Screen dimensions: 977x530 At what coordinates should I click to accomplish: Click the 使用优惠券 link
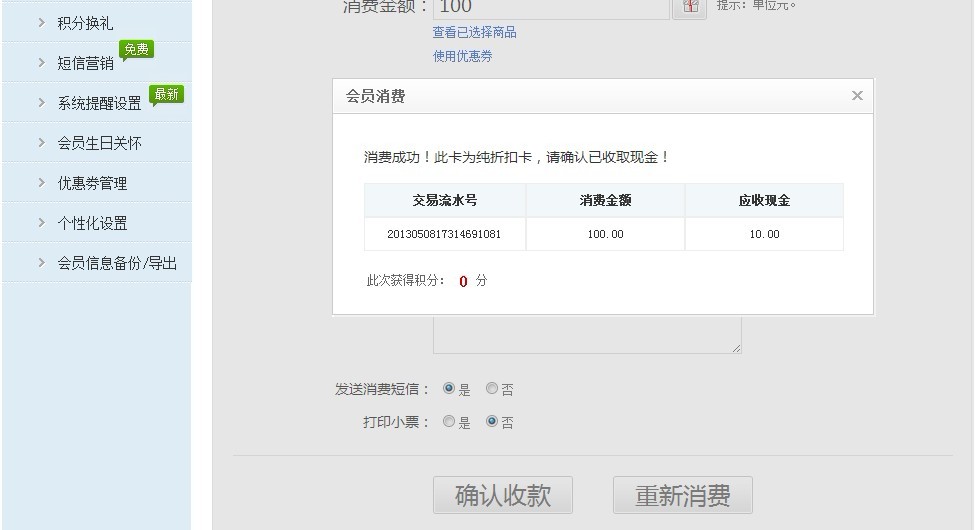click(x=462, y=56)
